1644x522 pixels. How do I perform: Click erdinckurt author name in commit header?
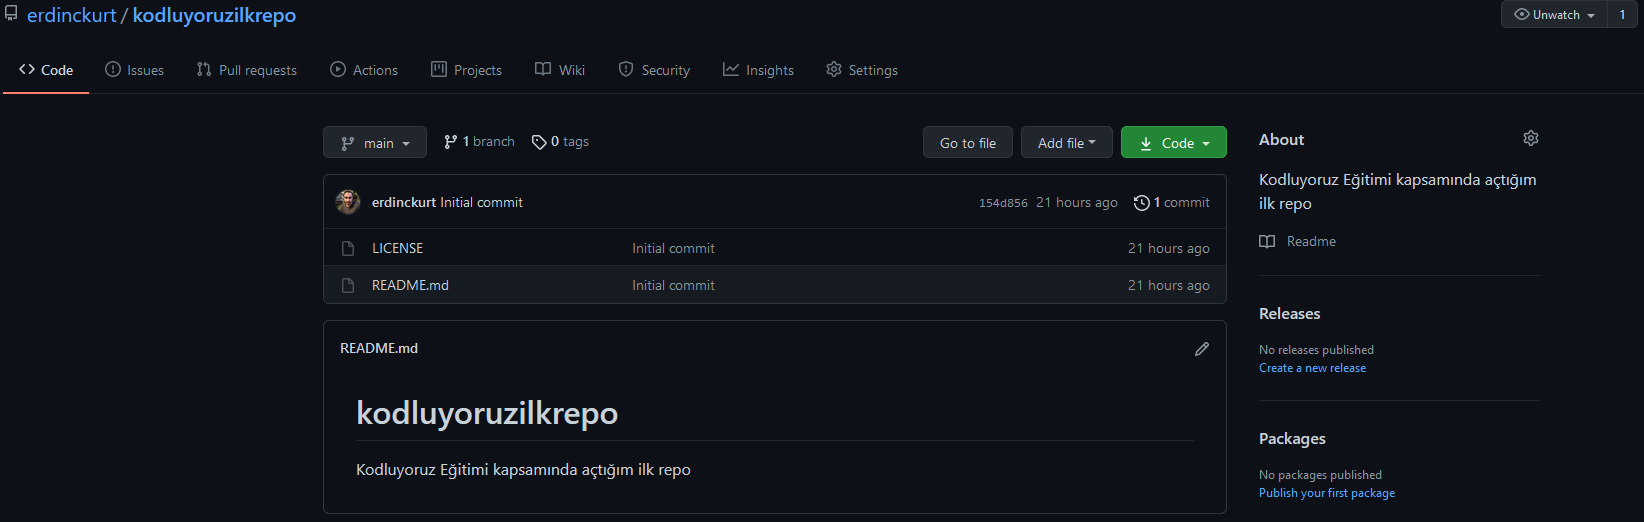pyautogui.click(x=404, y=203)
